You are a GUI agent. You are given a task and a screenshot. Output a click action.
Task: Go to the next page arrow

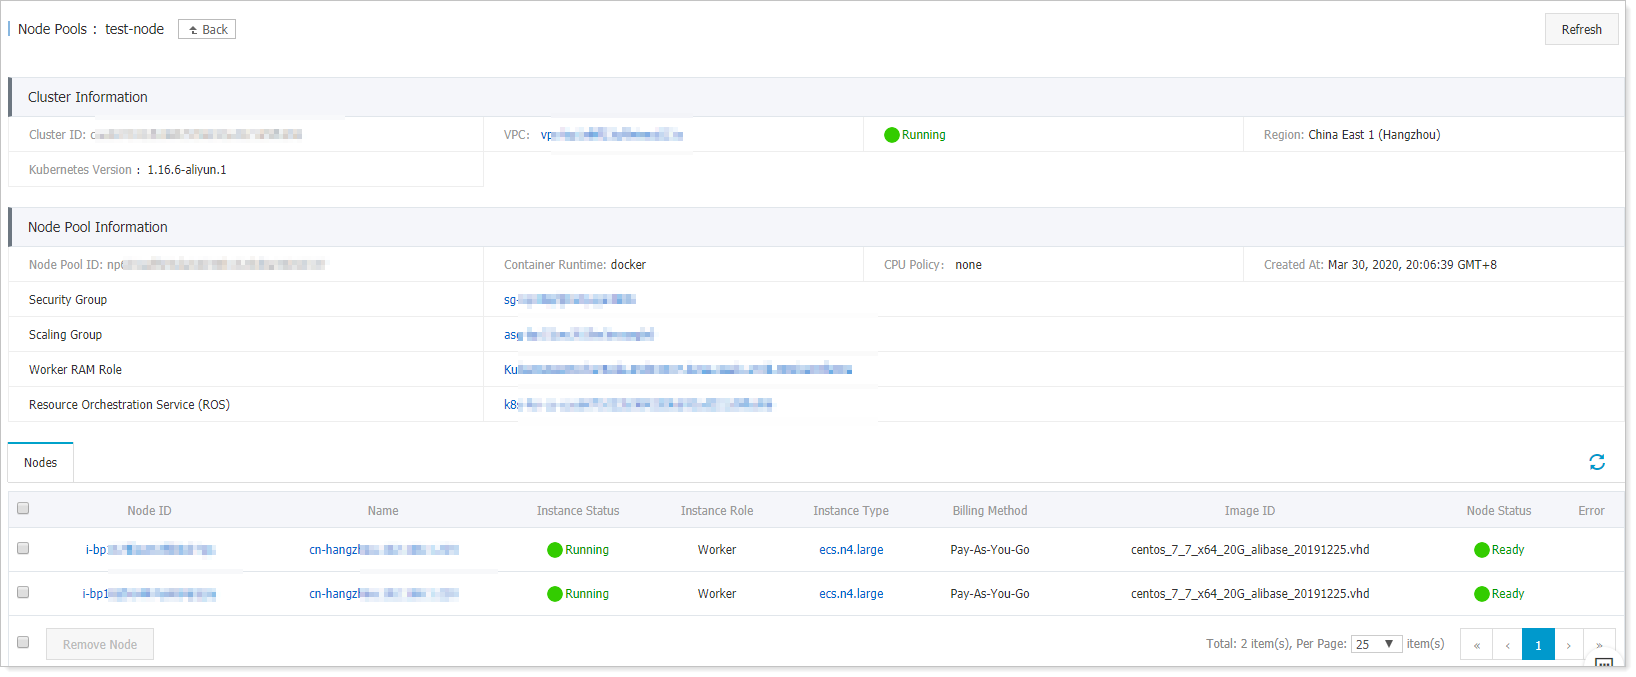(x=1569, y=645)
